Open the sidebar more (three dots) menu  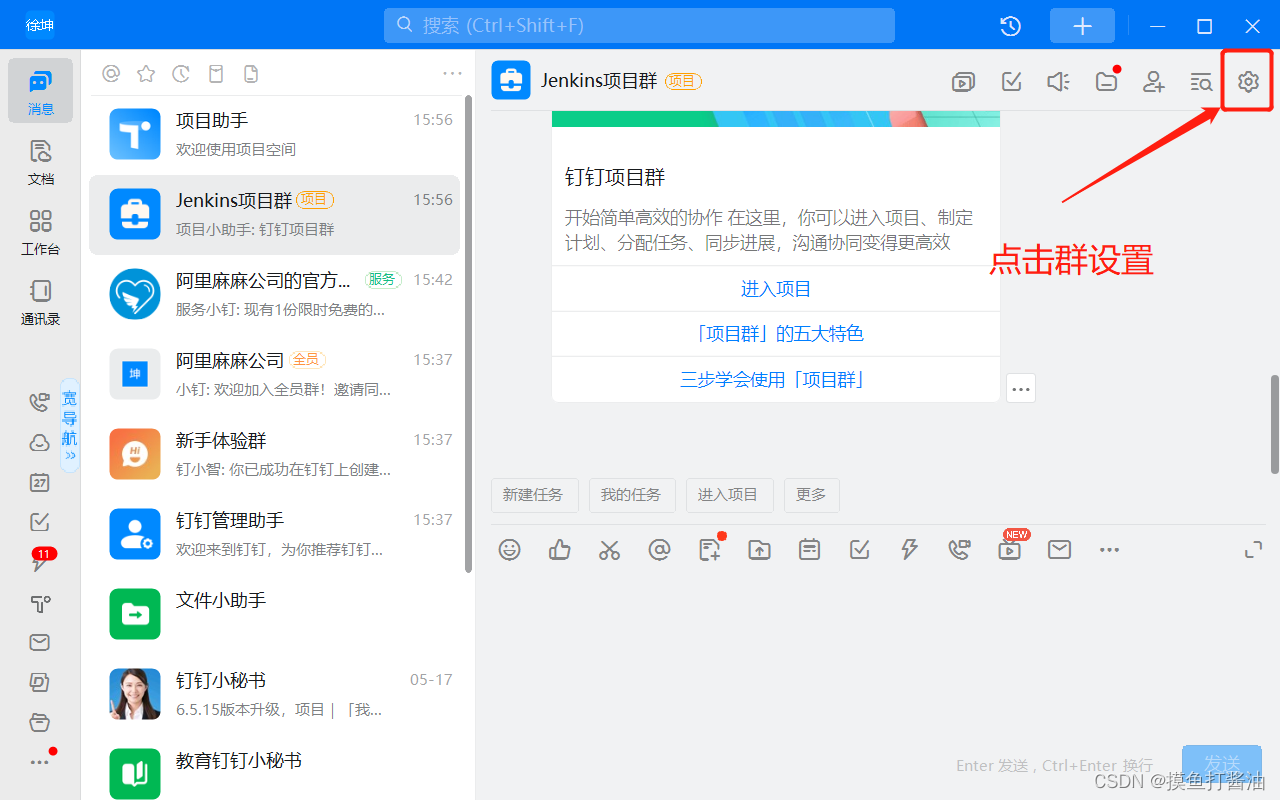[x=40, y=761]
